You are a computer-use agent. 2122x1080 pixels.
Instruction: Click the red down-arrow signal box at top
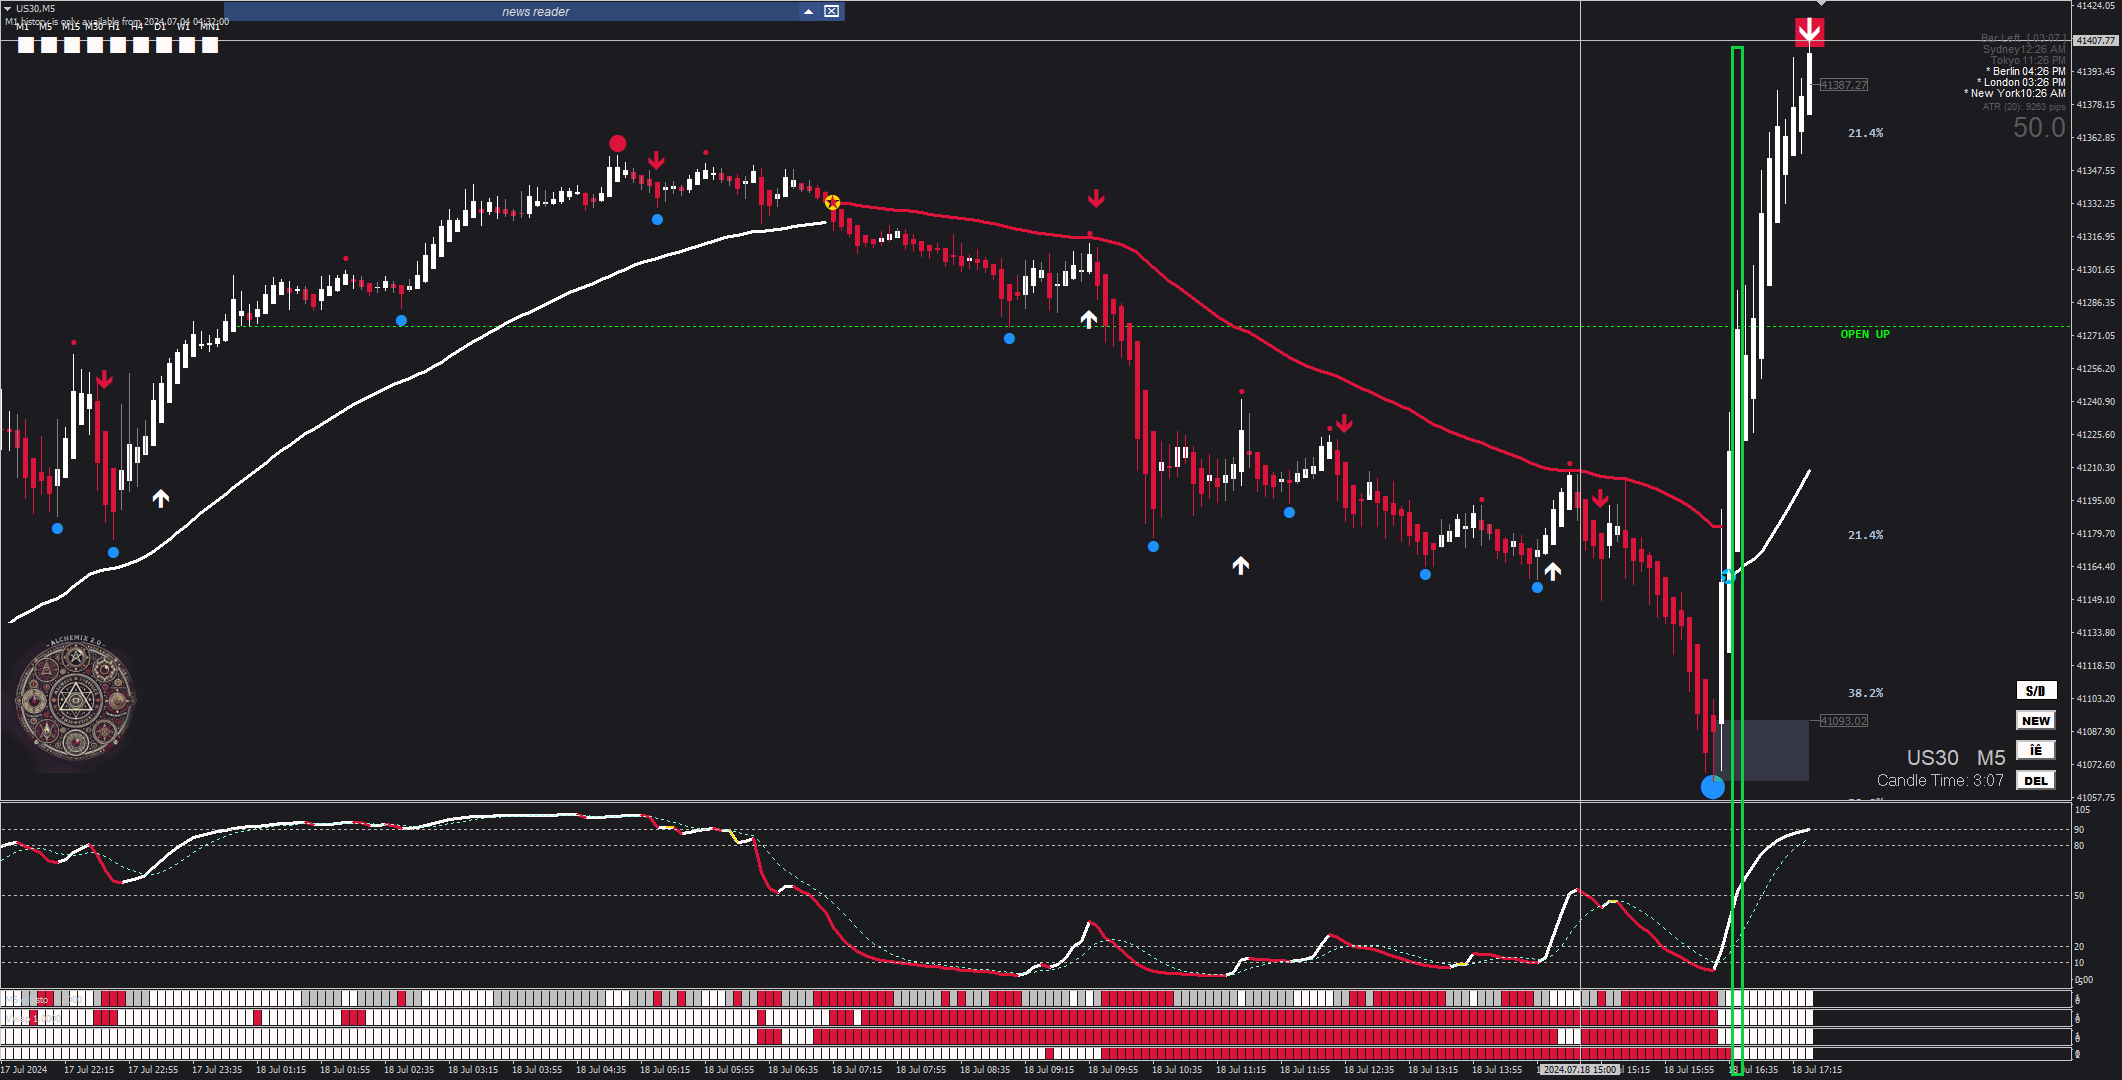(1808, 32)
